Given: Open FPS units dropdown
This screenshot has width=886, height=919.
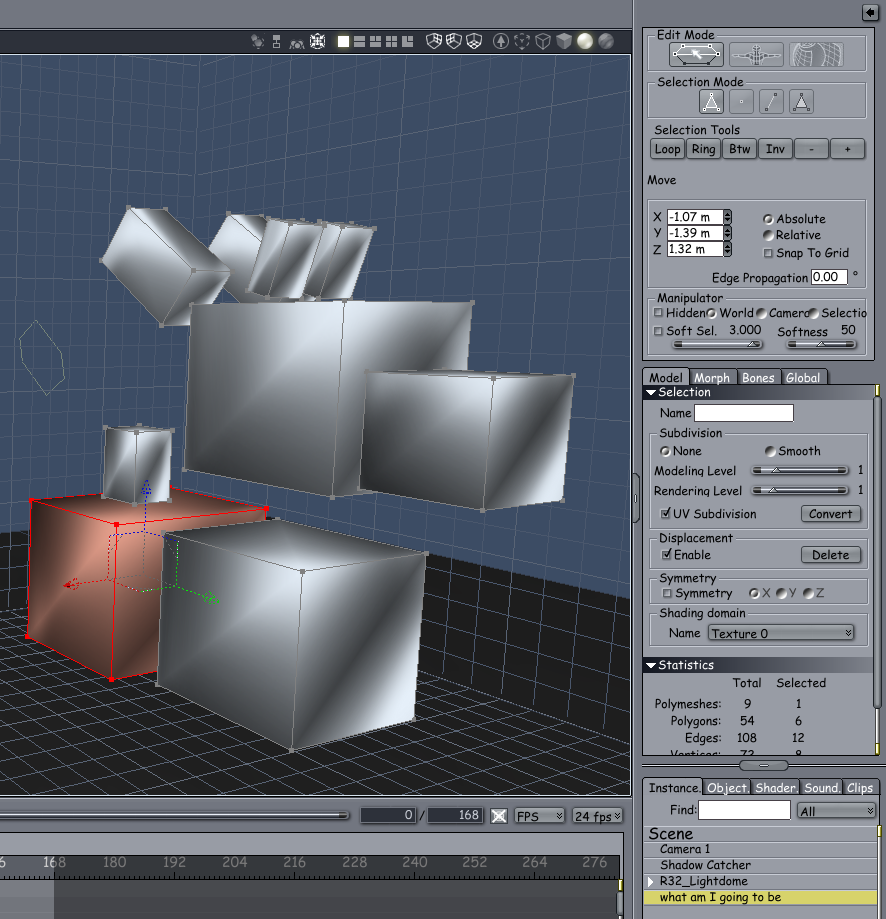Looking at the screenshot, I should 539,816.
